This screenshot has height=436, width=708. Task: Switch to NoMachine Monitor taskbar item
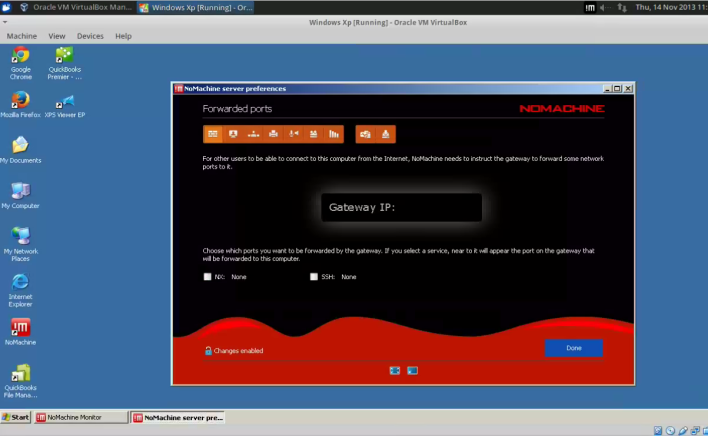click(81, 417)
